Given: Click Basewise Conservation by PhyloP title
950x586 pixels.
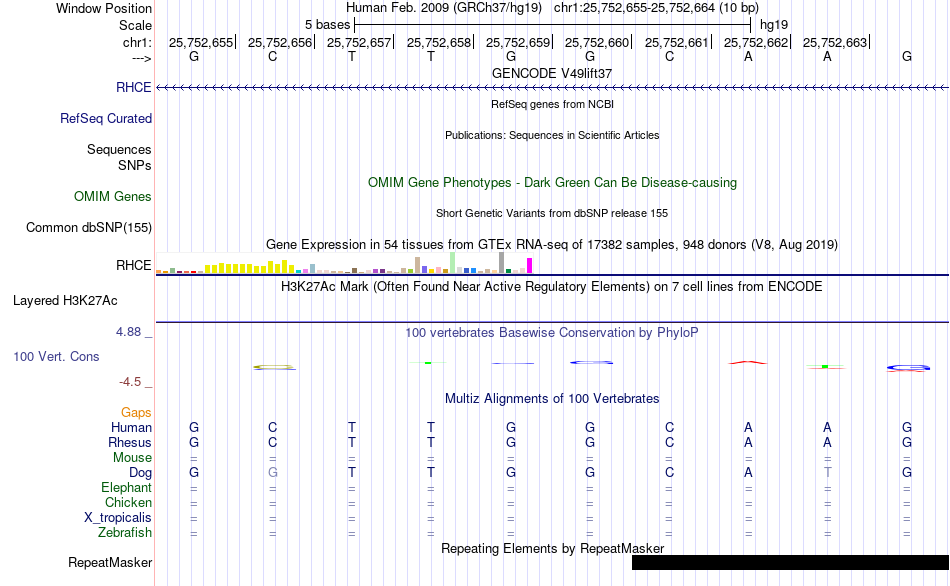Looking at the screenshot, I should click(x=552, y=333).
